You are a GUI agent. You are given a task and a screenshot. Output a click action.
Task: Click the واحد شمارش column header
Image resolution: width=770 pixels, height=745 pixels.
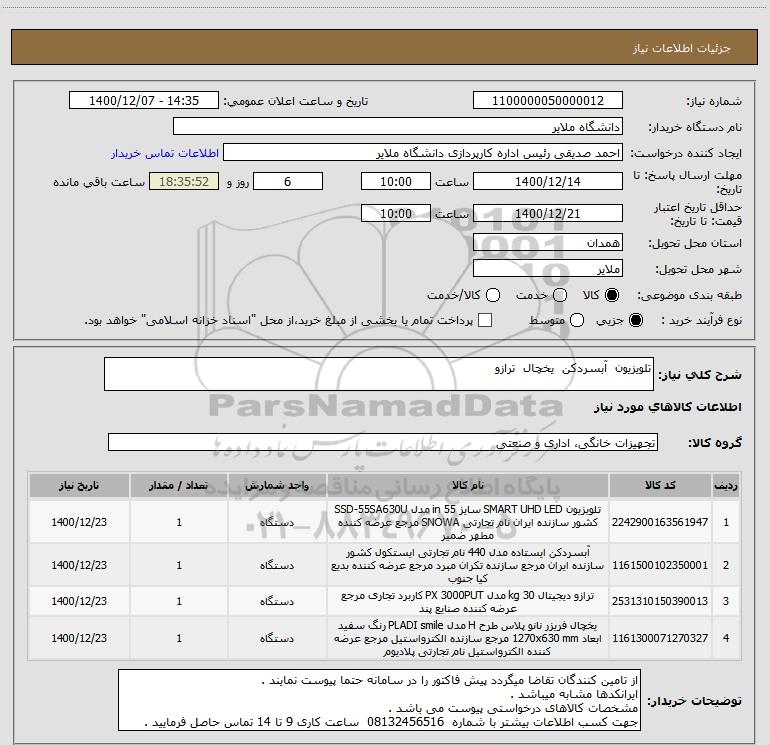pyautogui.click(x=277, y=485)
